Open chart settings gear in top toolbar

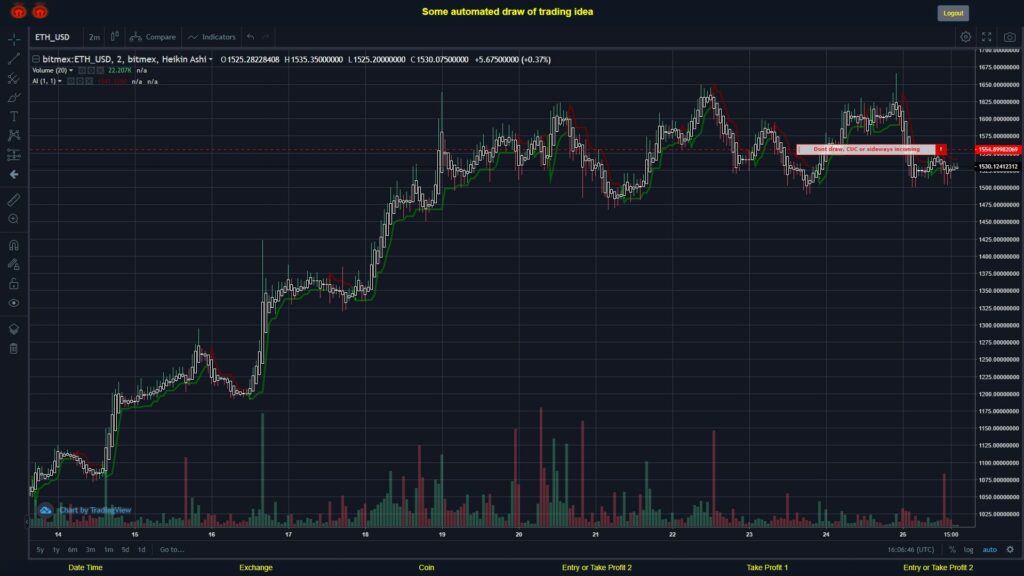coord(965,37)
